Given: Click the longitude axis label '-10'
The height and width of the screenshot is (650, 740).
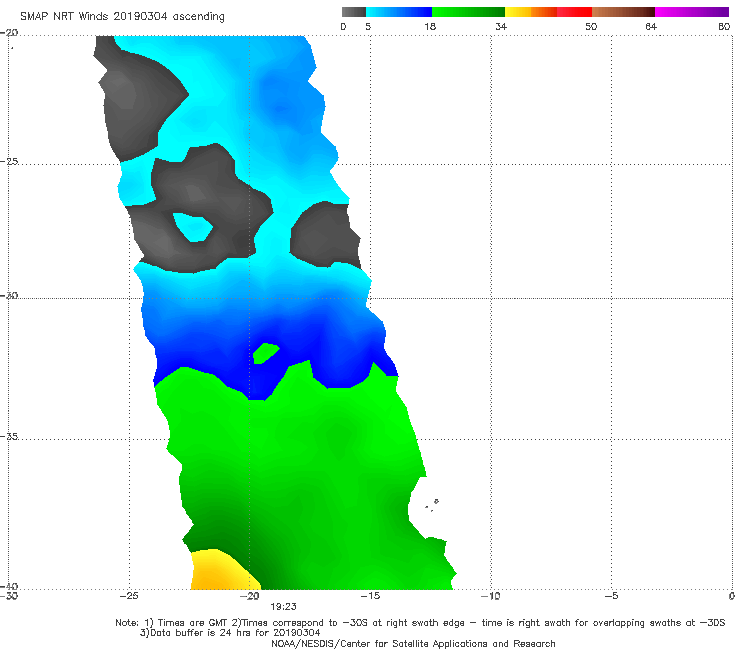Looking at the screenshot, I should pos(491,596).
